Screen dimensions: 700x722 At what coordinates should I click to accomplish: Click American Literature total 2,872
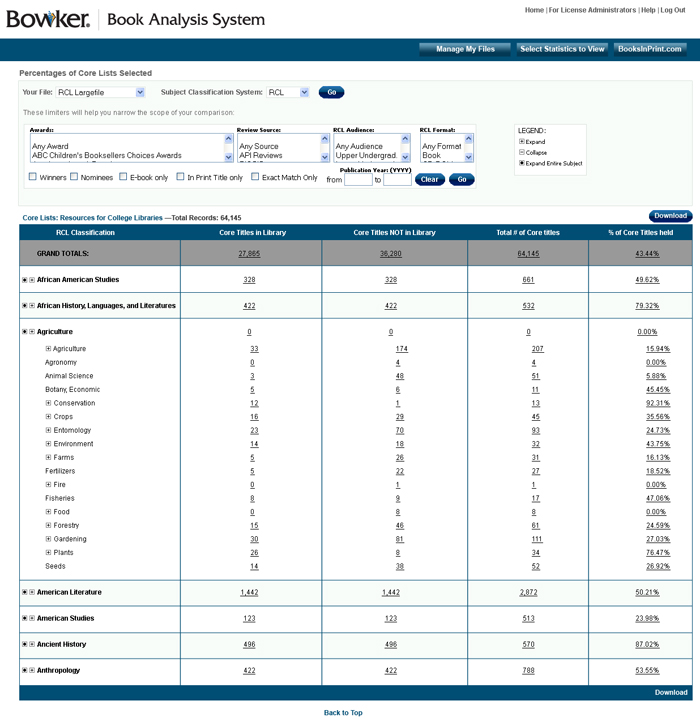tap(528, 593)
